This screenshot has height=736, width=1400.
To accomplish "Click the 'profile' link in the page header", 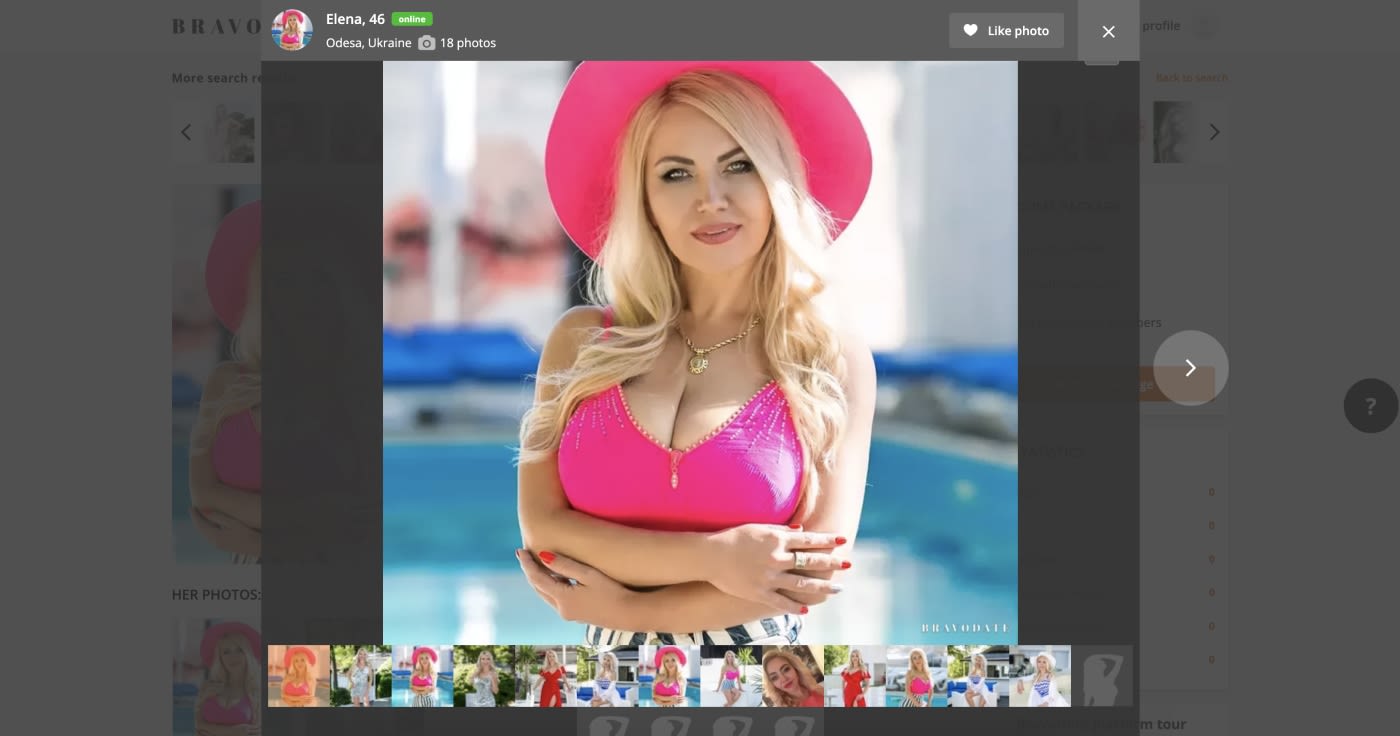I will point(1161,26).
